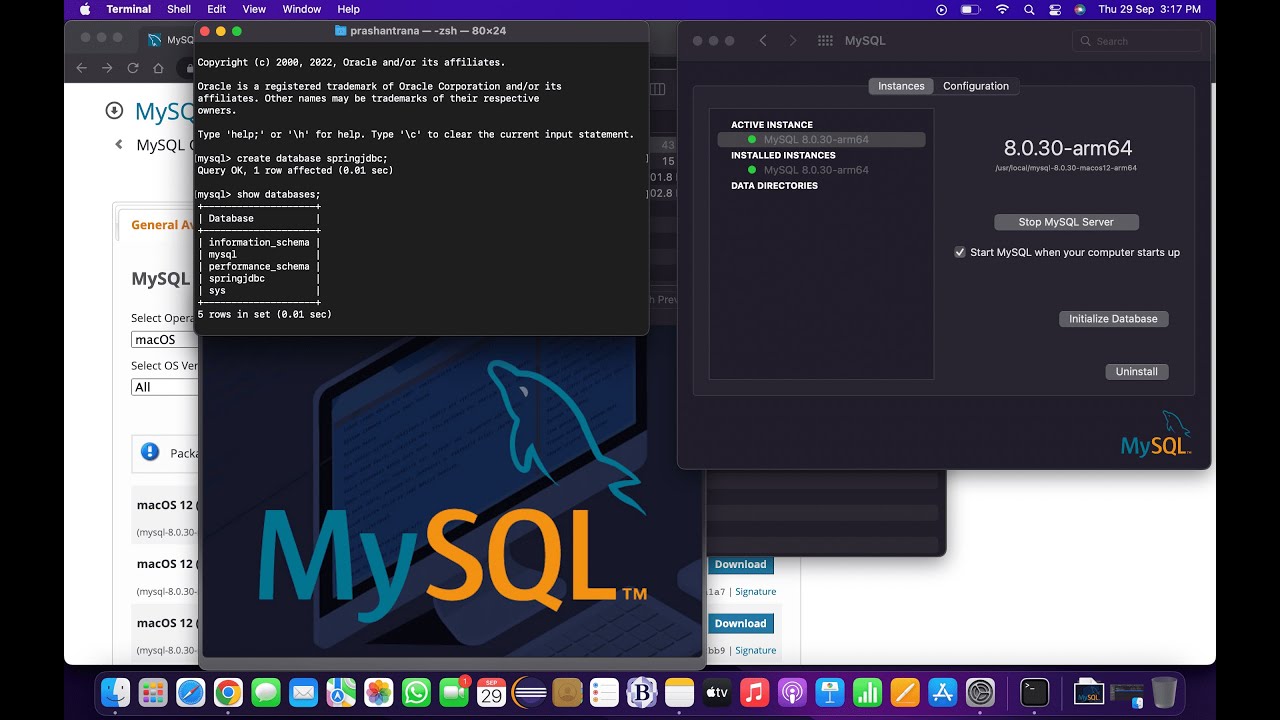This screenshot has height=720, width=1280.
Task: Open the Edit menu
Action: tap(216, 9)
